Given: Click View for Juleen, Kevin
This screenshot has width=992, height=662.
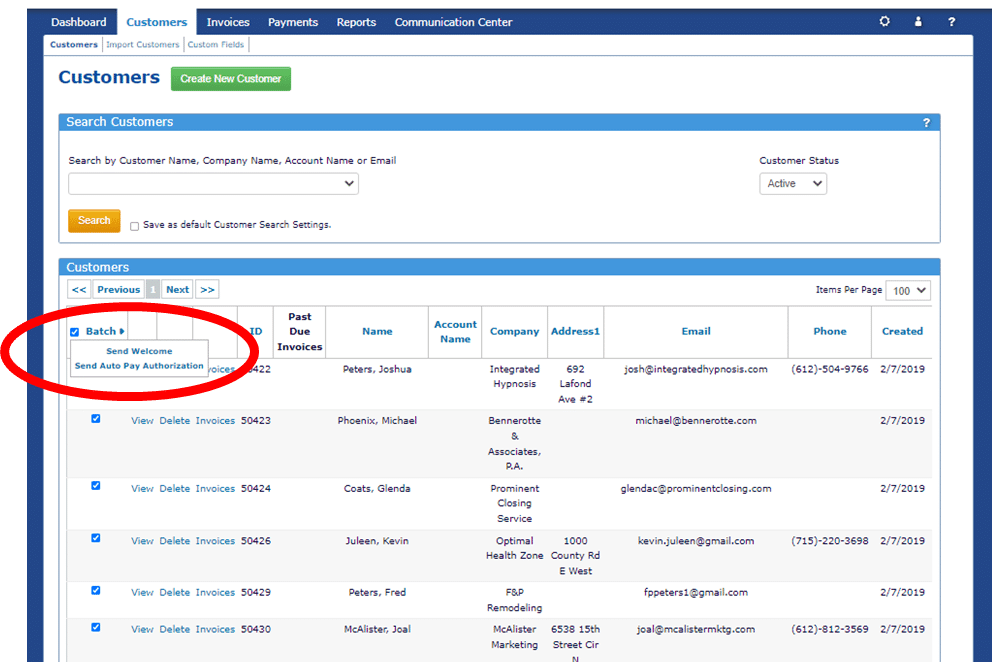Looking at the screenshot, I should 142,541.
